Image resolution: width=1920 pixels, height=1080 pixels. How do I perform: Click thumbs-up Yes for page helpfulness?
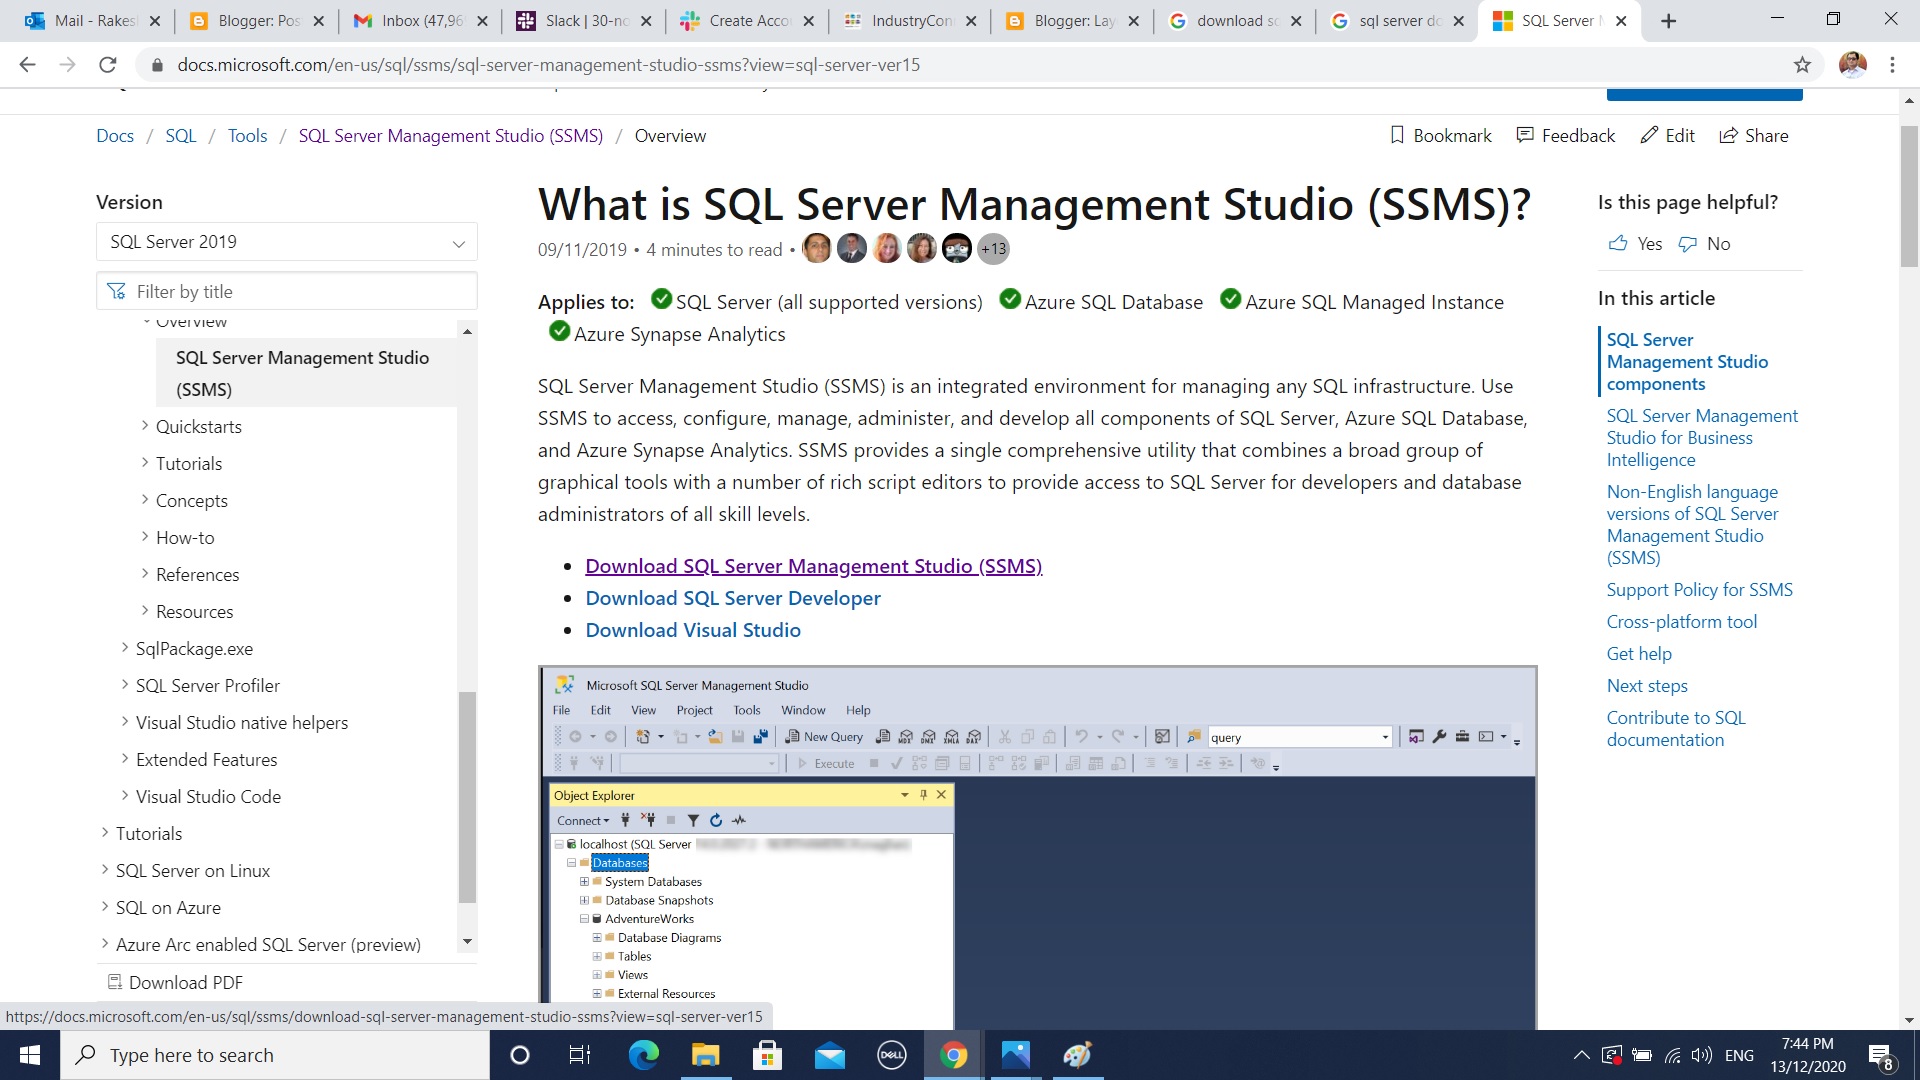click(x=1620, y=243)
